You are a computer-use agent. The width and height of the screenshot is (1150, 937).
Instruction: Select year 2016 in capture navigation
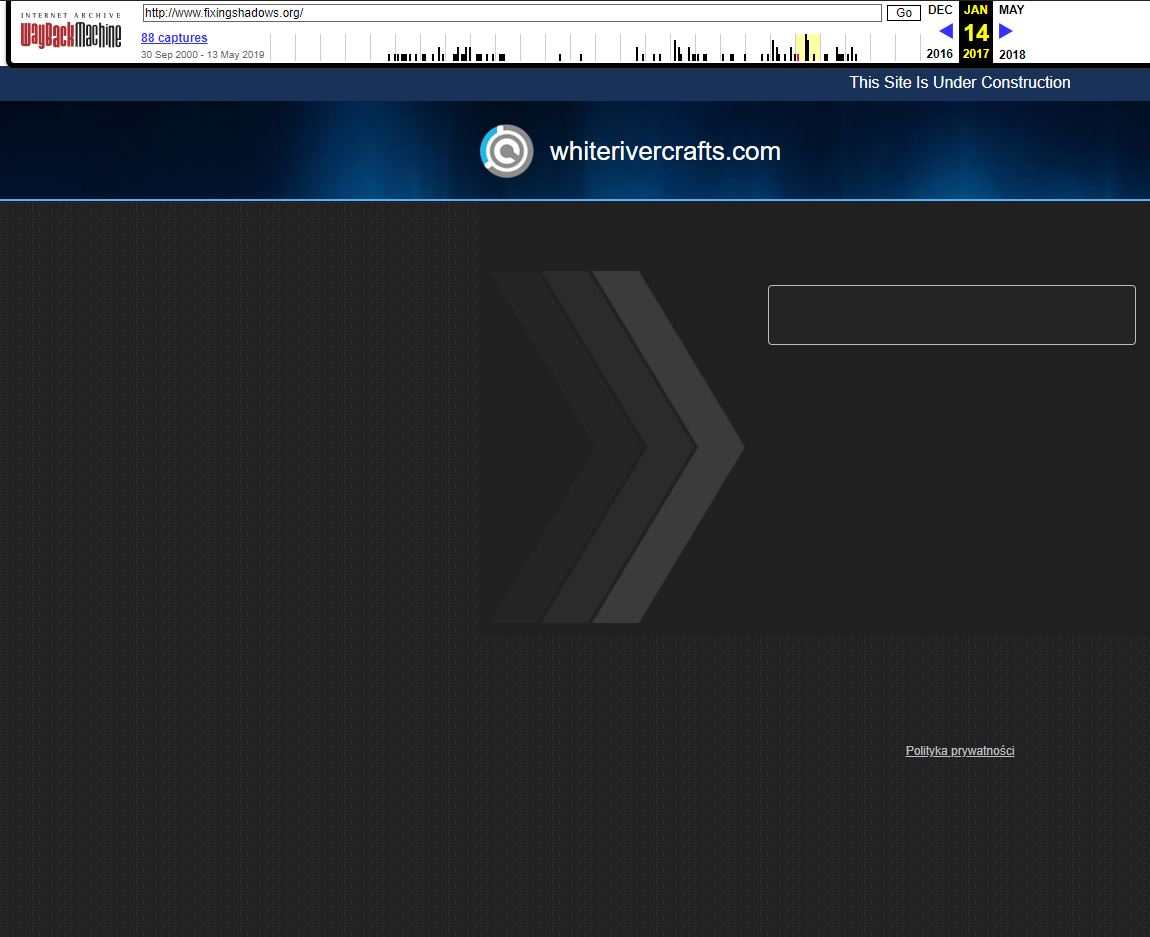[x=940, y=54]
